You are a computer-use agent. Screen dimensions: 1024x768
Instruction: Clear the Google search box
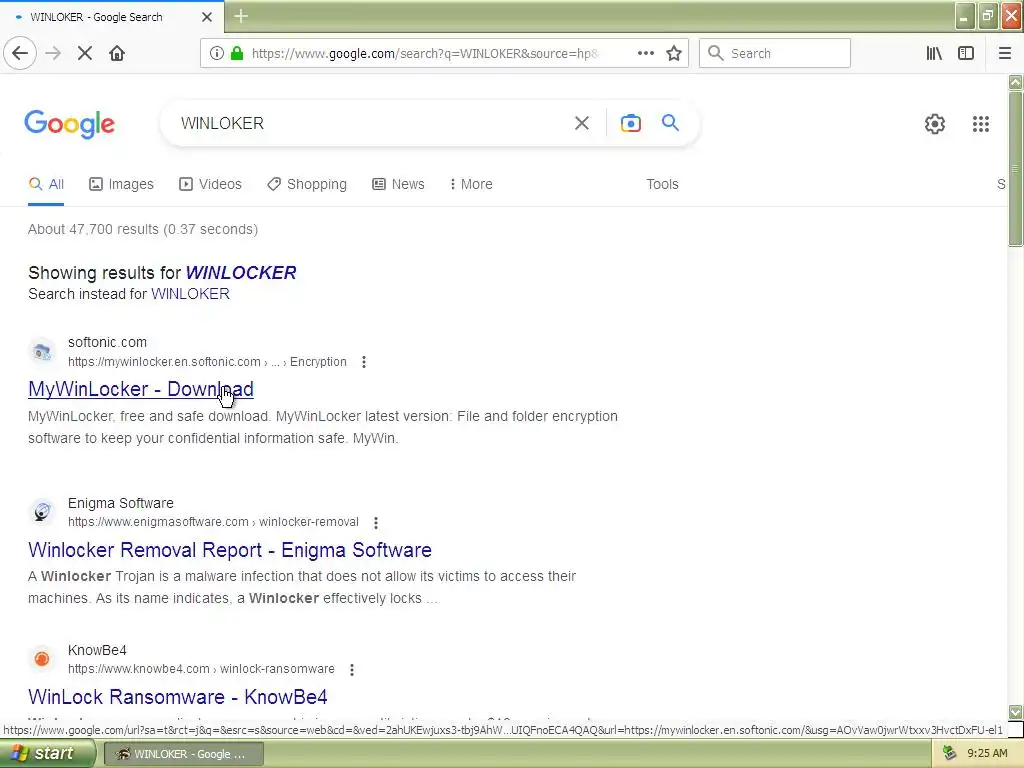[581, 123]
